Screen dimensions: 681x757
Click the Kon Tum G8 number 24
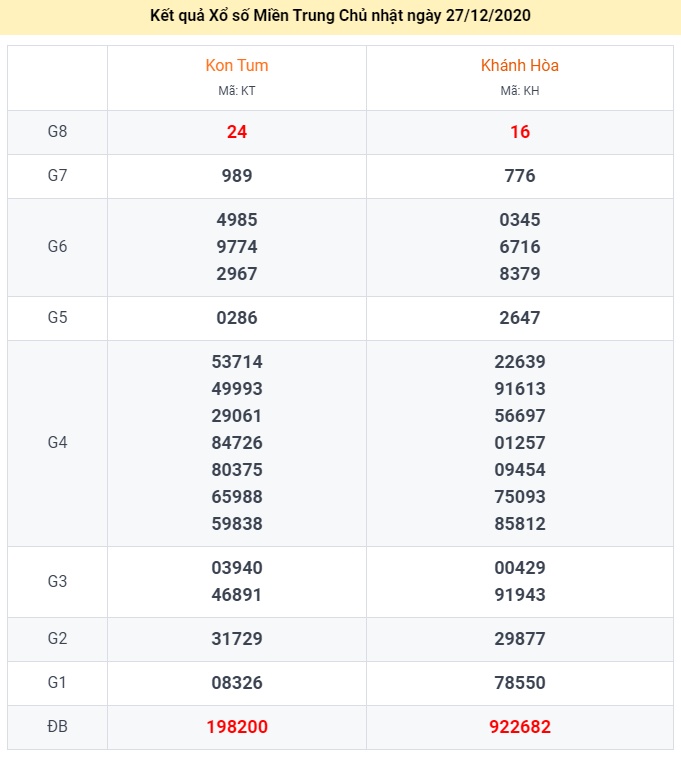pos(237,132)
